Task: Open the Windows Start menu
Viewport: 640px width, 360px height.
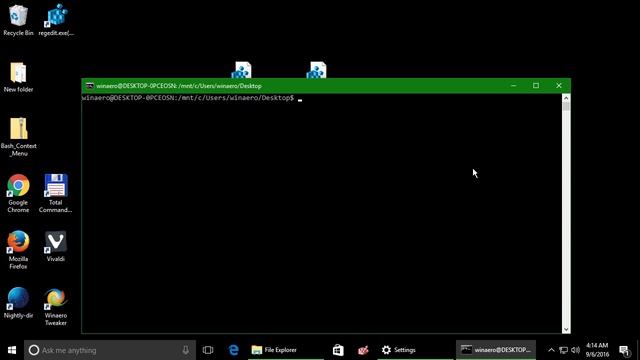Action: tap(12, 350)
